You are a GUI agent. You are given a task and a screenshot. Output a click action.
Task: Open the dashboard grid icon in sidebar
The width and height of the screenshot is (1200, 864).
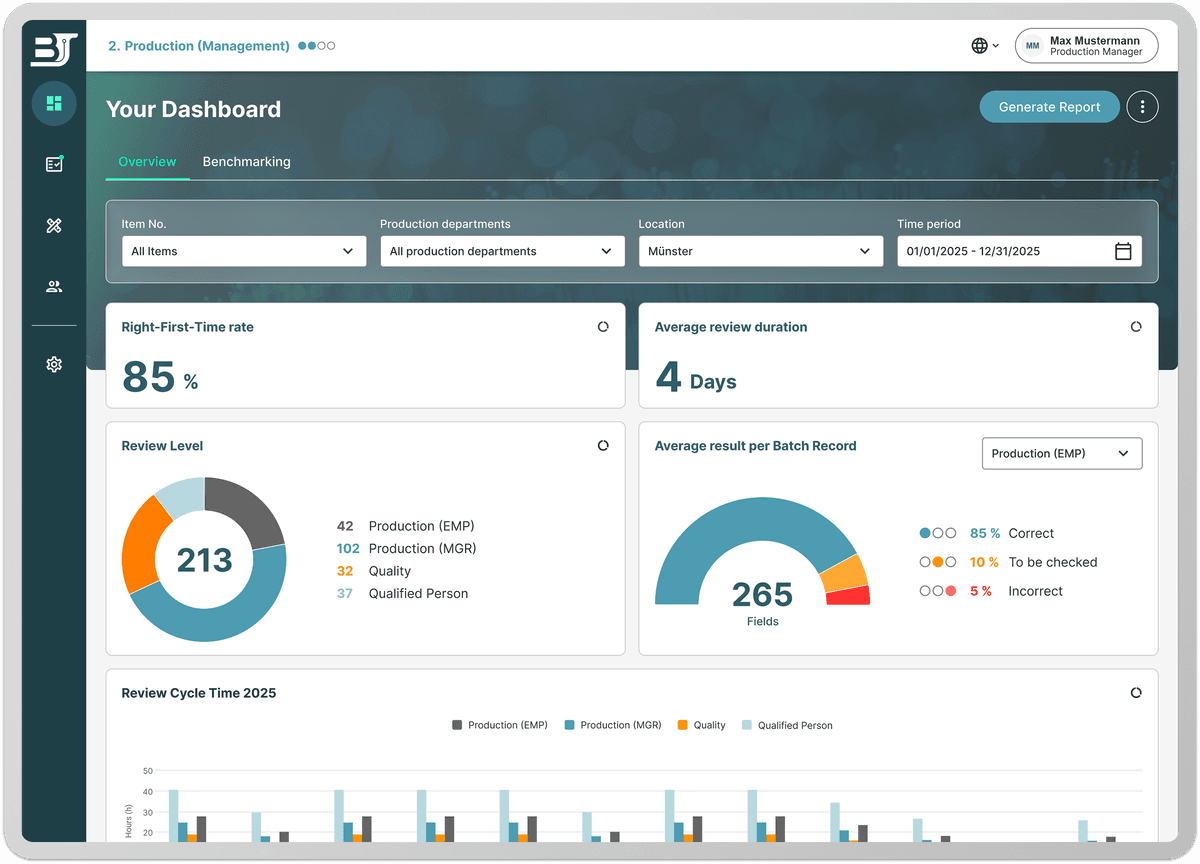click(x=54, y=103)
